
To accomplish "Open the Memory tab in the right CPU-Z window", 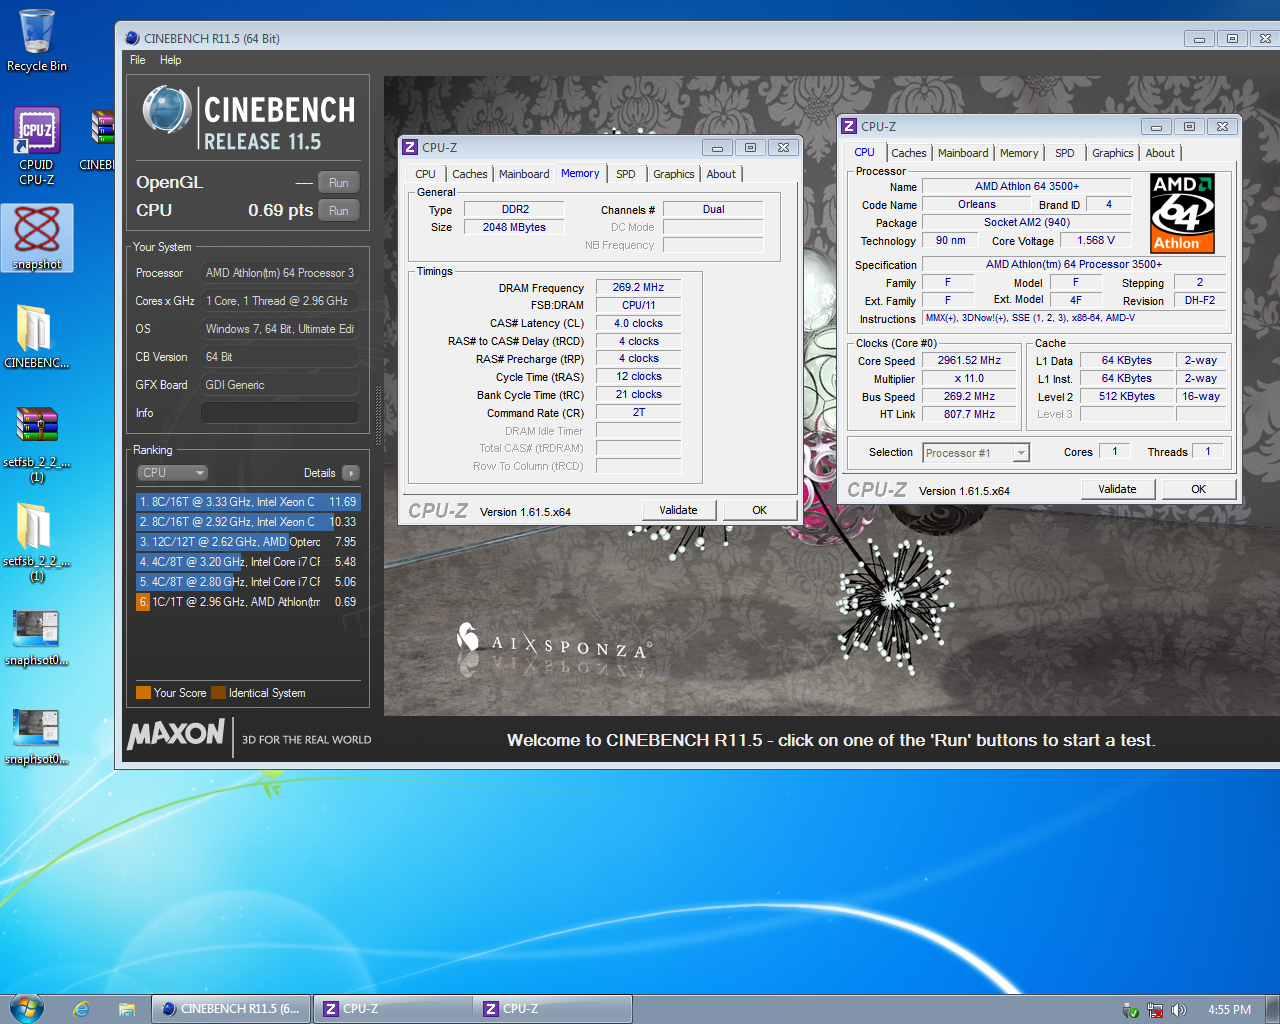I will (x=1019, y=153).
